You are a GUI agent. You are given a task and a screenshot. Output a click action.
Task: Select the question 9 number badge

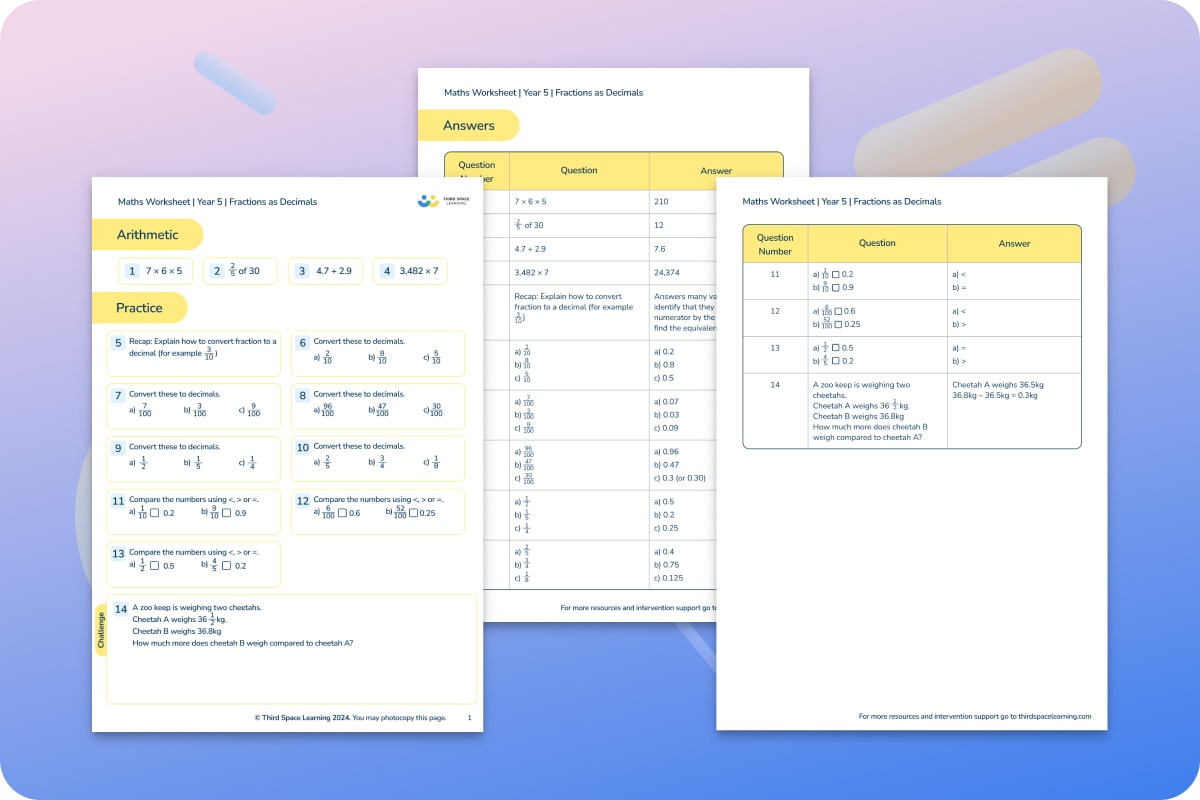click(x=117, y=446)
